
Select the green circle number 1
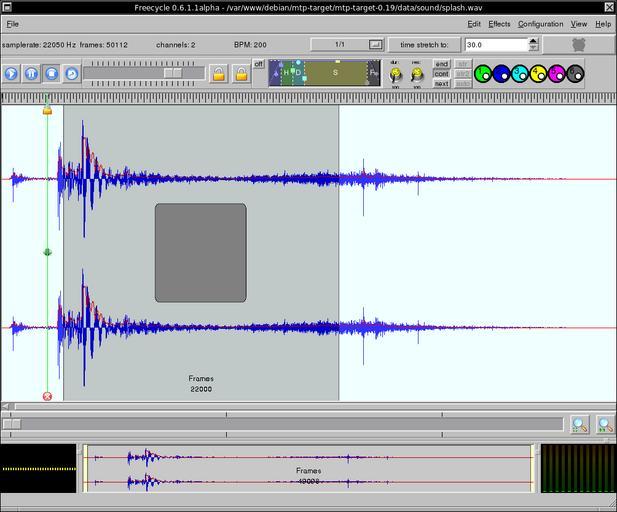click(x=483, y=73)
